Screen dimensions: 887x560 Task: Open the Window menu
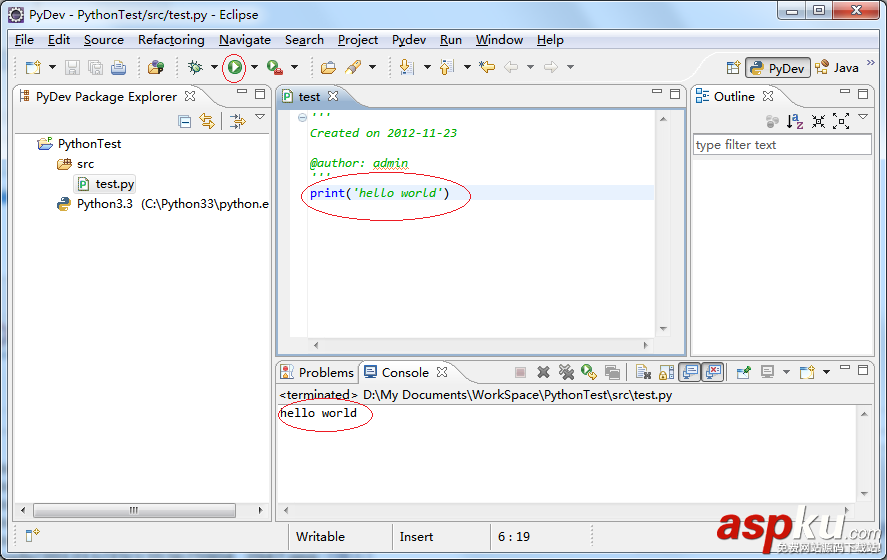pos(500,40)
